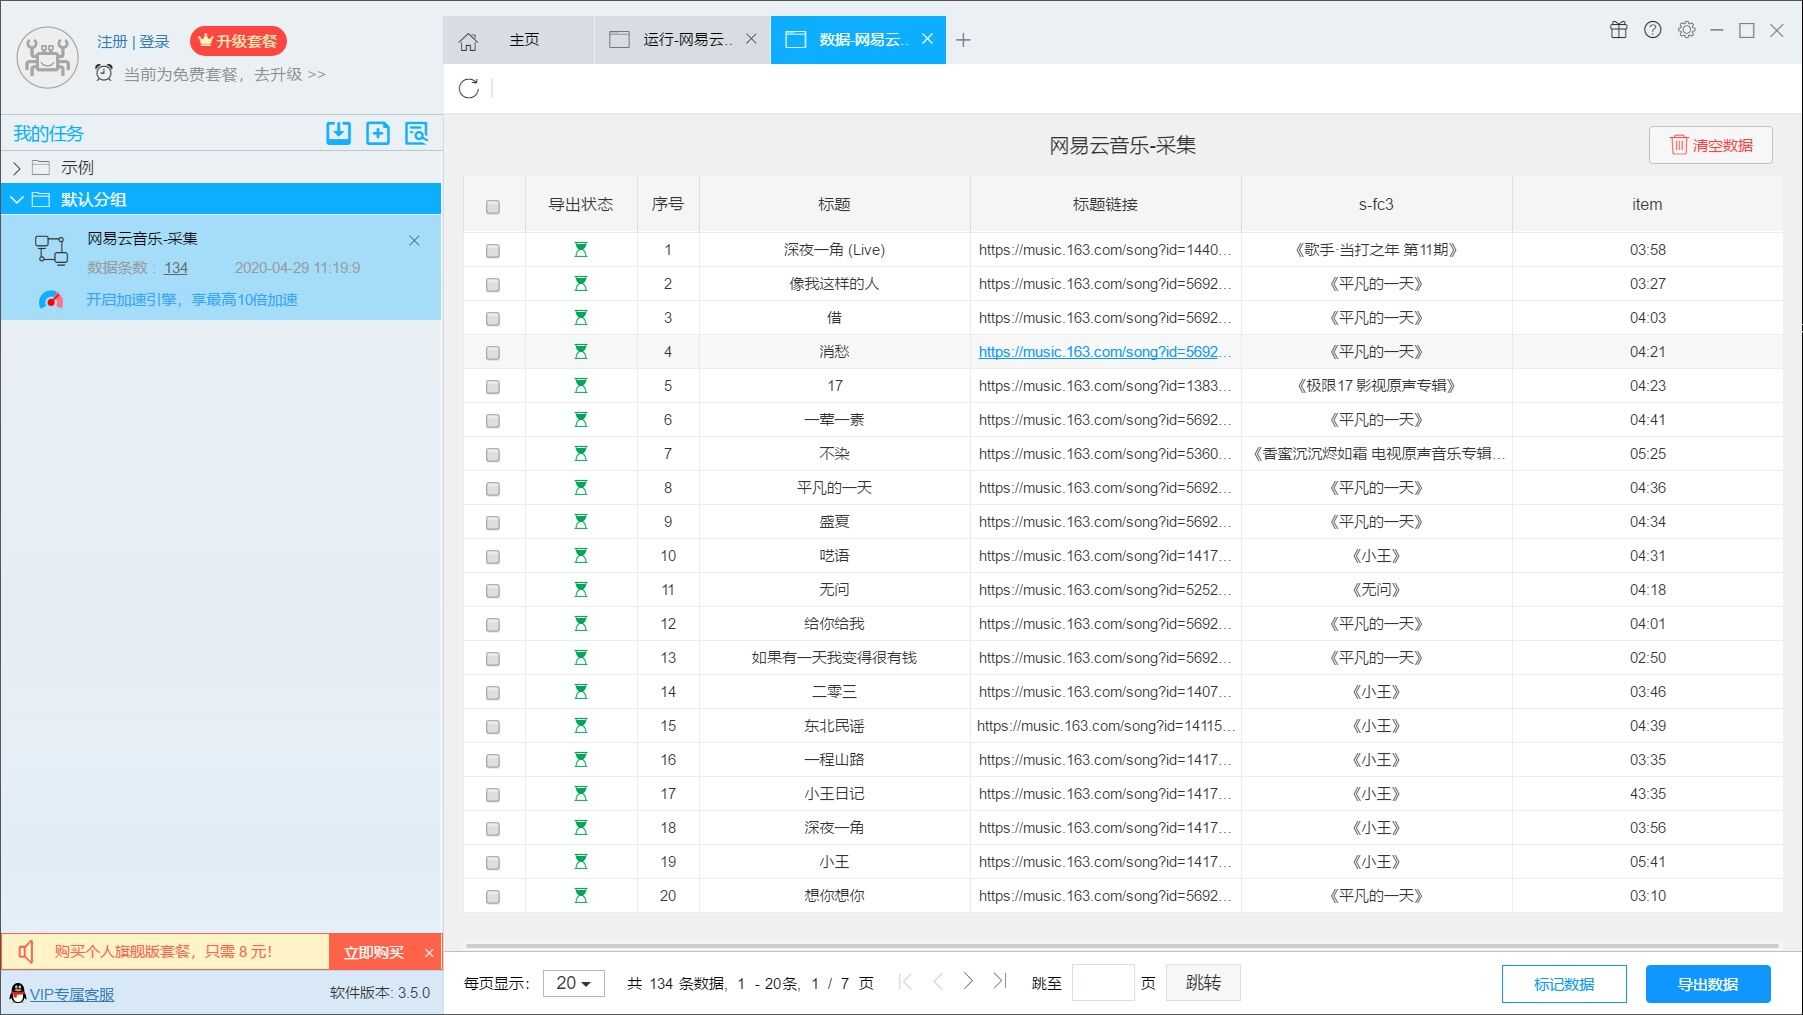
Task: Check the box for row 二零三
Action: coord(493,693)
